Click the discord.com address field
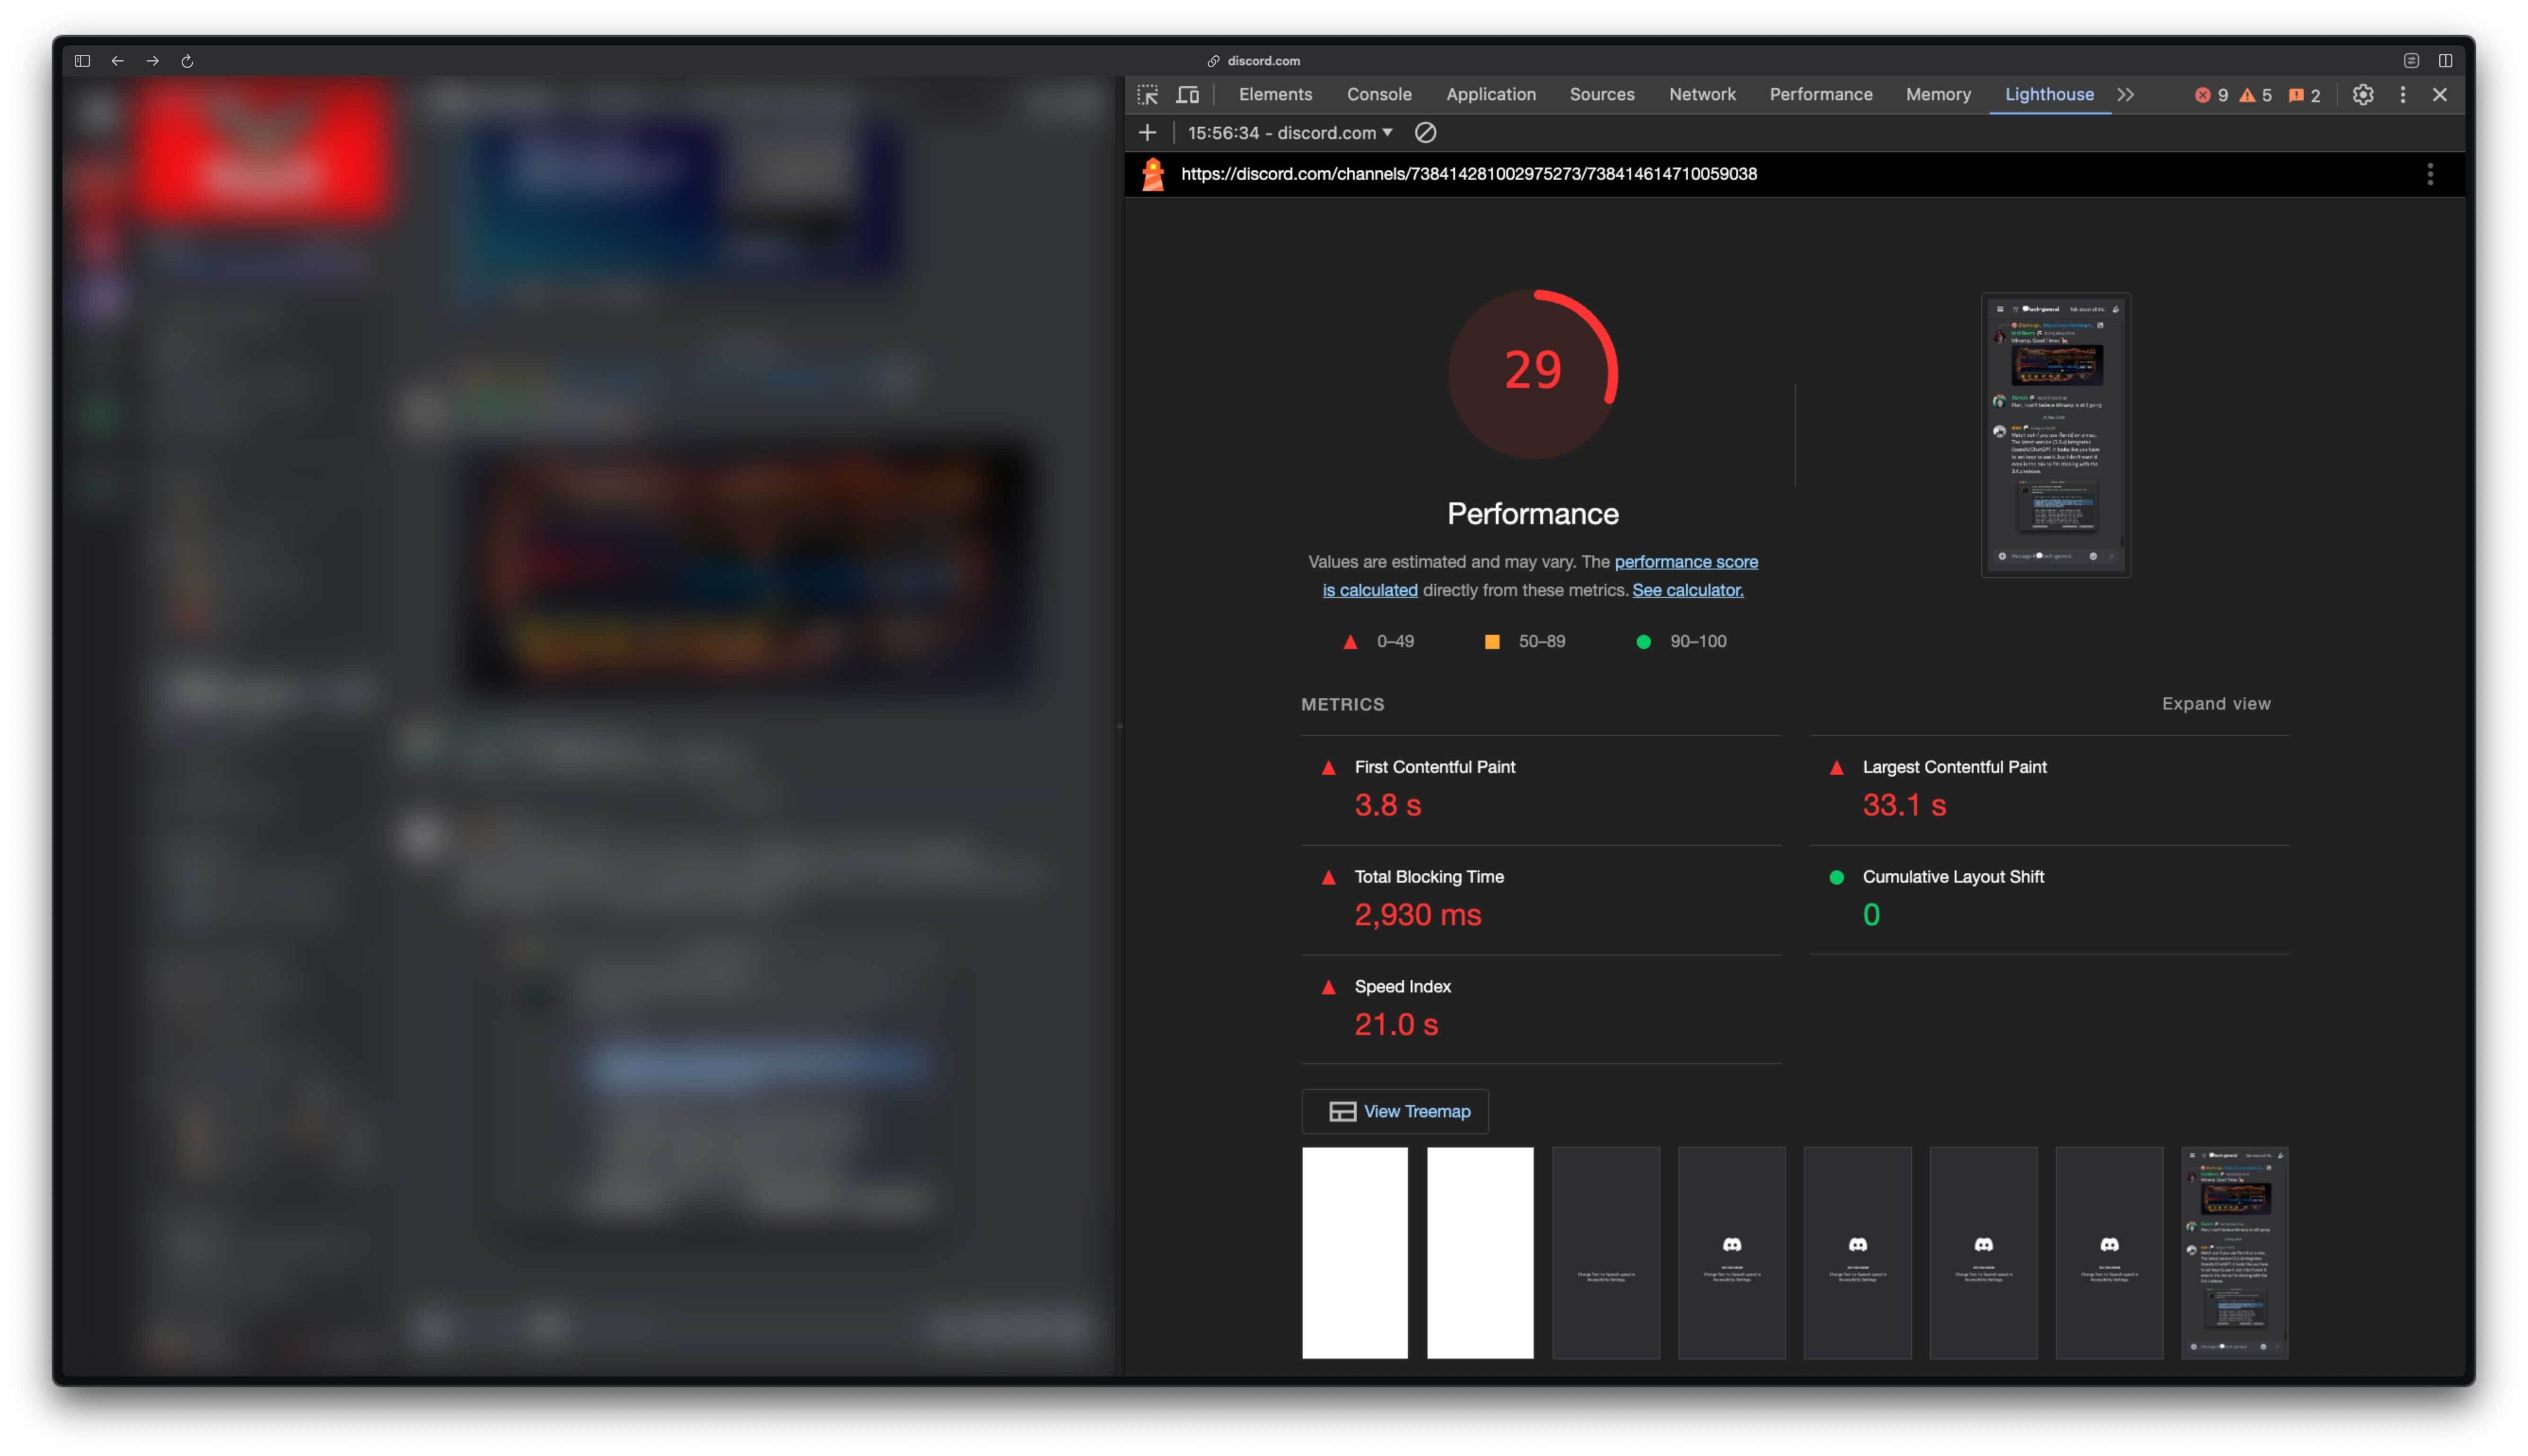This screenshot has height=1456, width=2528. point(1254,61)
